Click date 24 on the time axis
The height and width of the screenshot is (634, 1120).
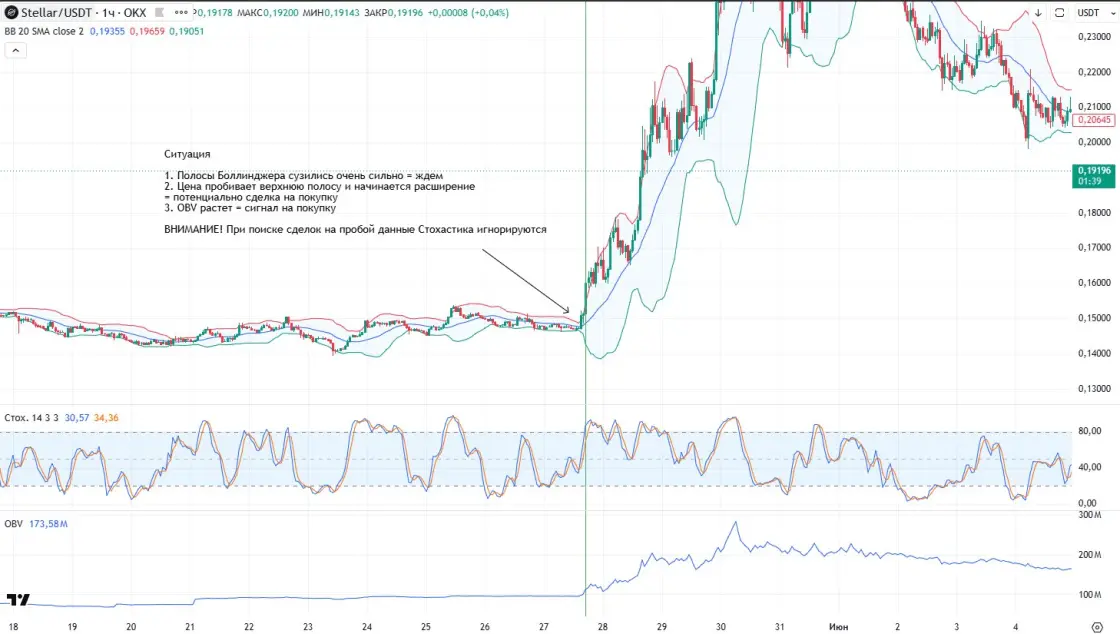pyautogui.click(x=366, y=627)
